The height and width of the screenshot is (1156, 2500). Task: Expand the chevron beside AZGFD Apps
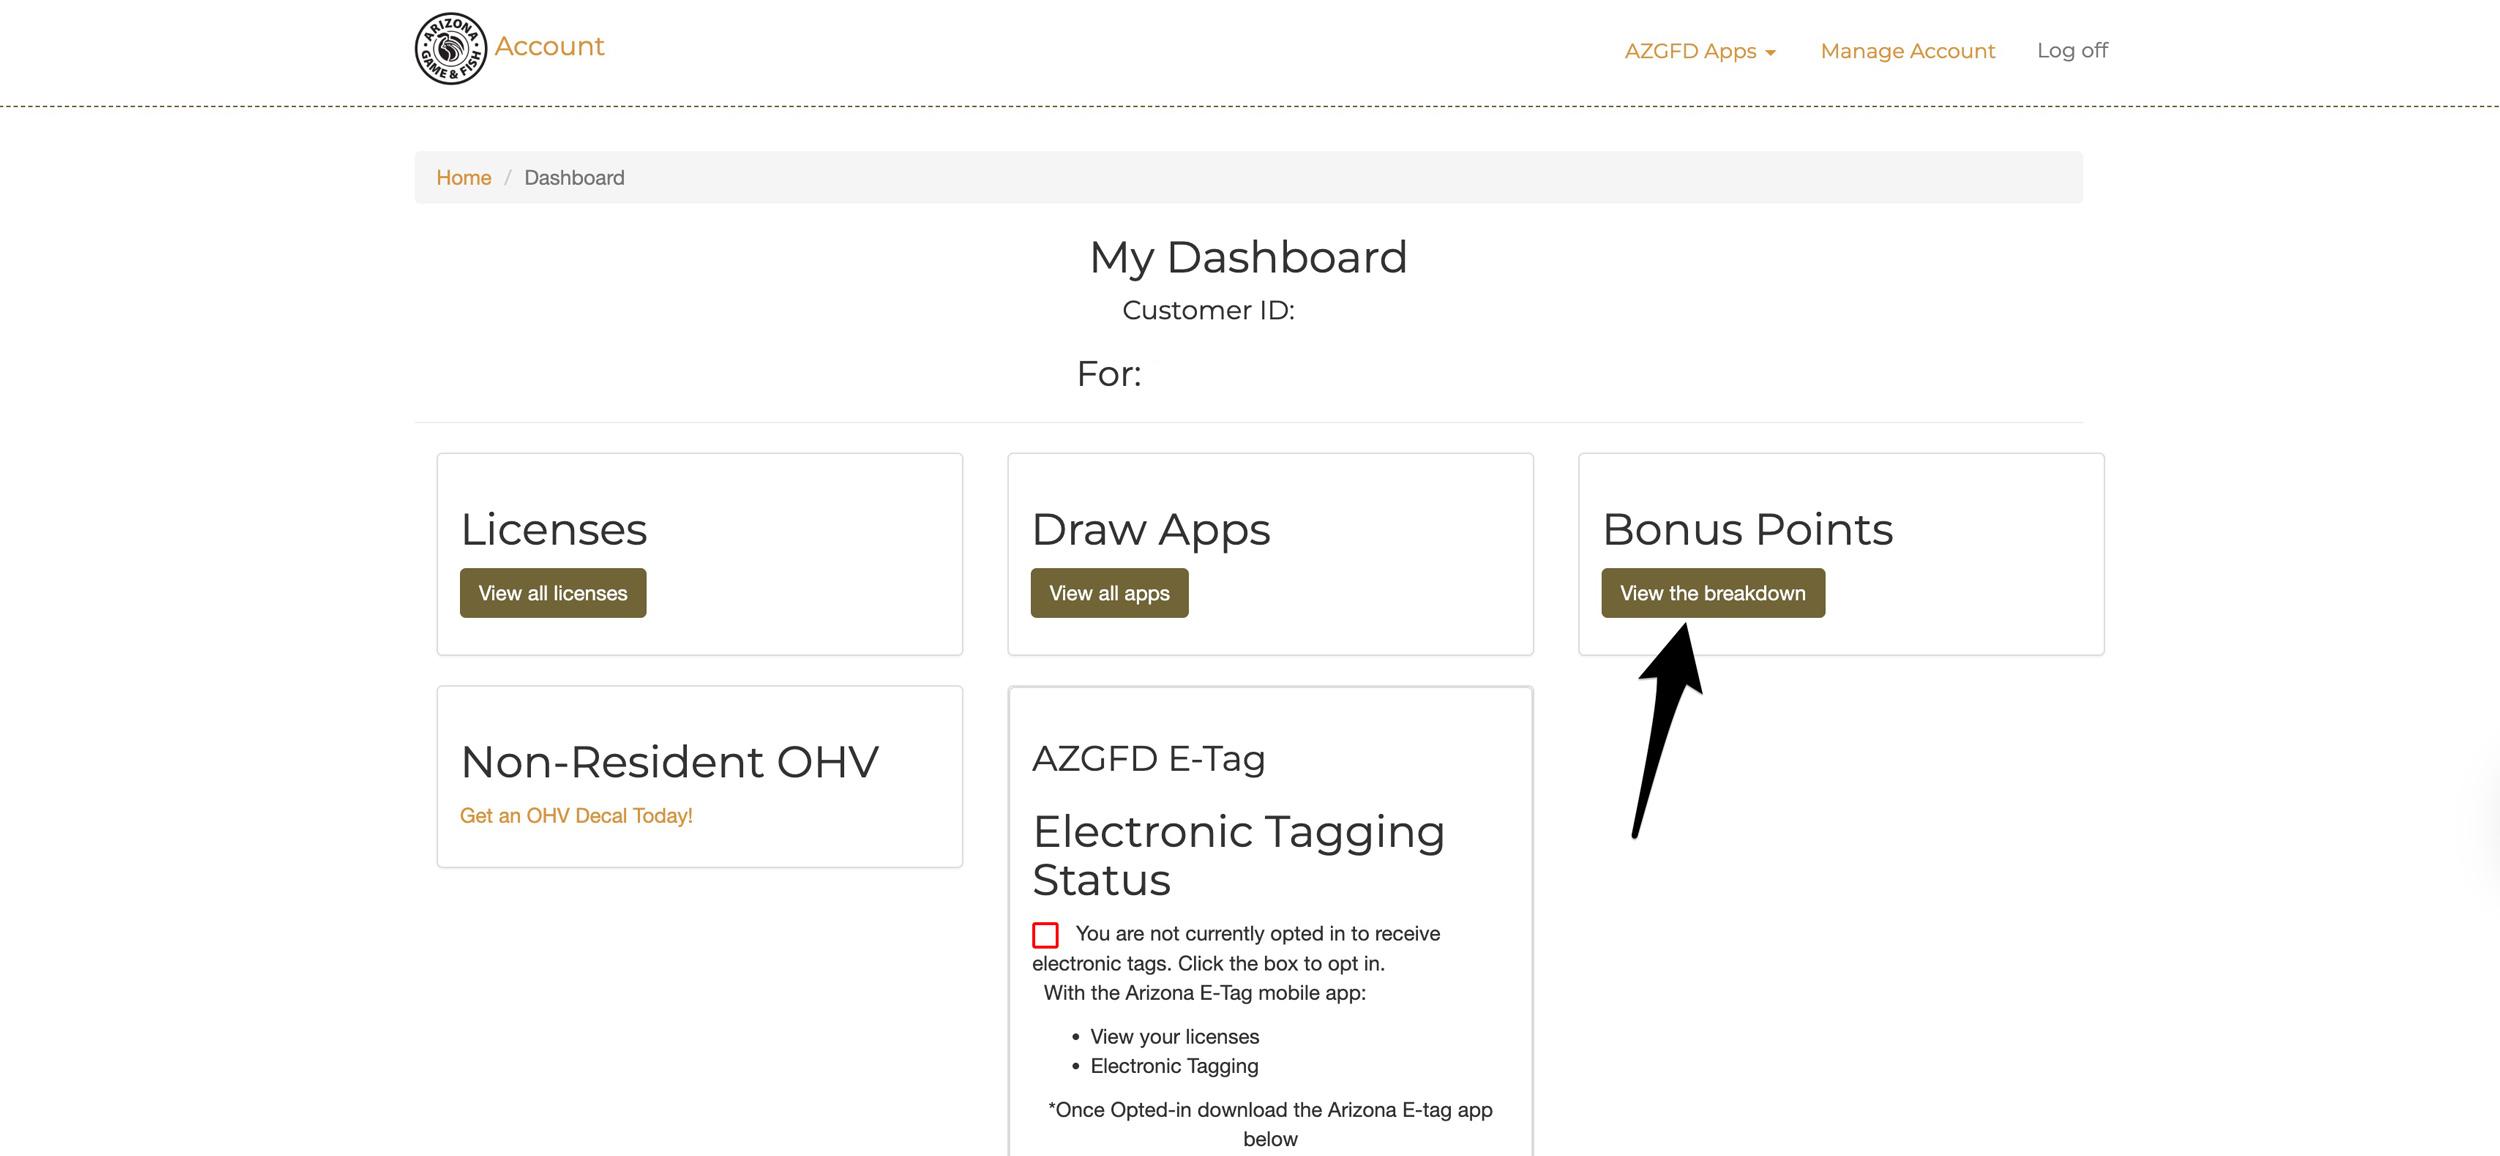click(1772, 52)
